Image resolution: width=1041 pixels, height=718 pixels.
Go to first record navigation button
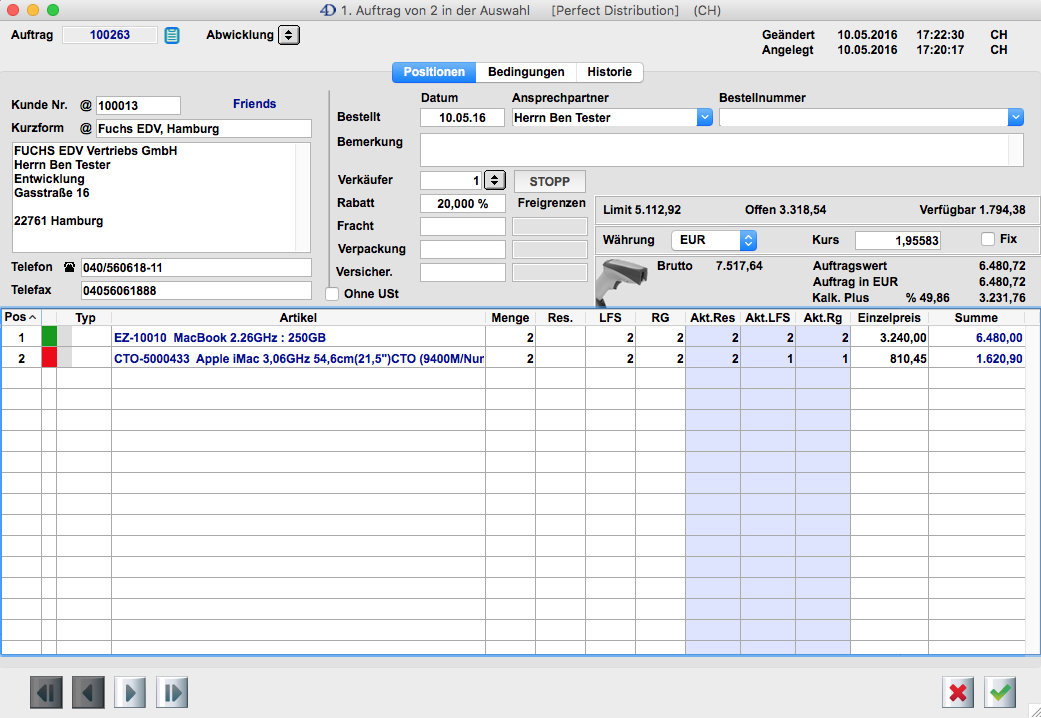coord(46,692)
